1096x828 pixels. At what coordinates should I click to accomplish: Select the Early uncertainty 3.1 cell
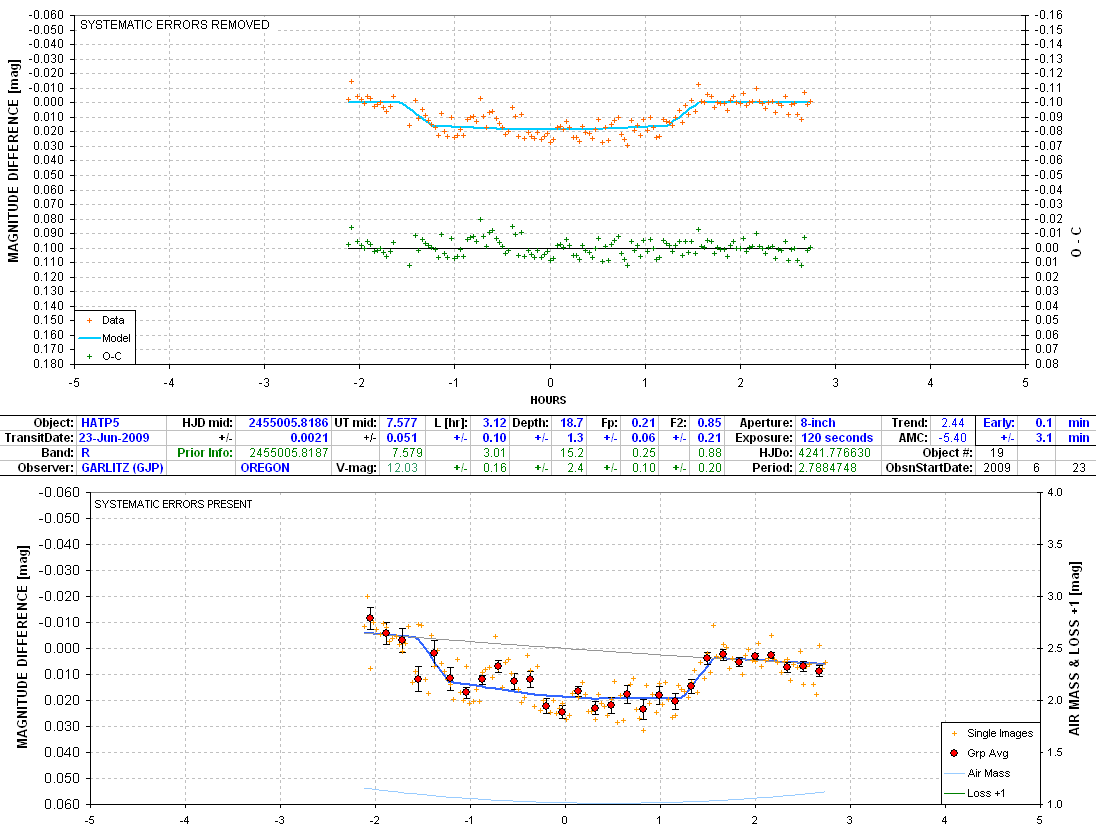point(1044,437)
